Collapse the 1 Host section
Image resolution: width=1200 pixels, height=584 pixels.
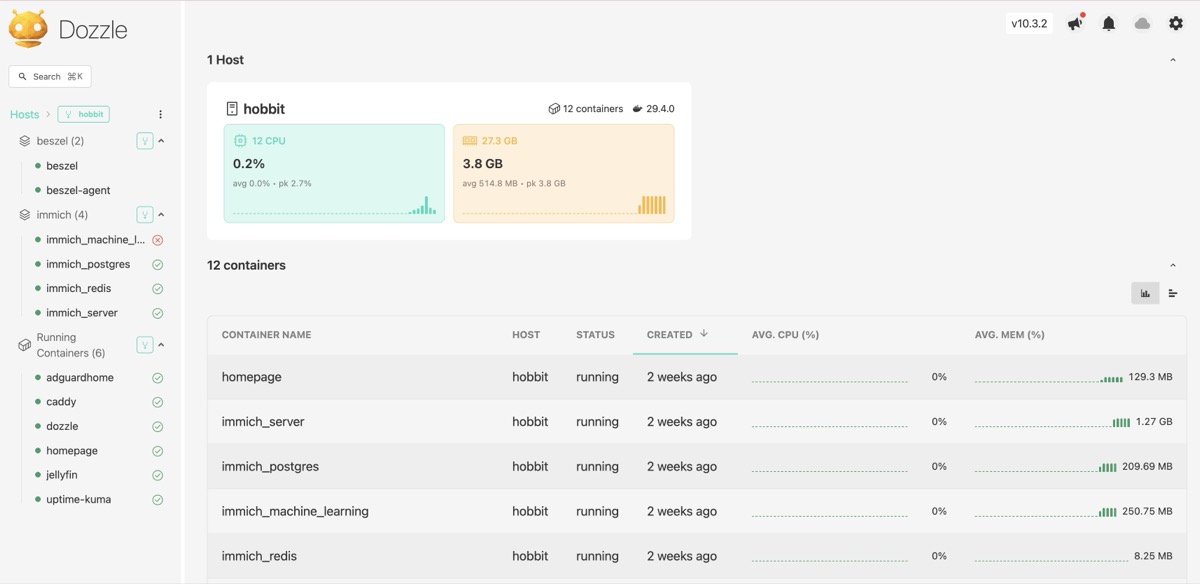pyautogui.click(x=1173, y=60)
